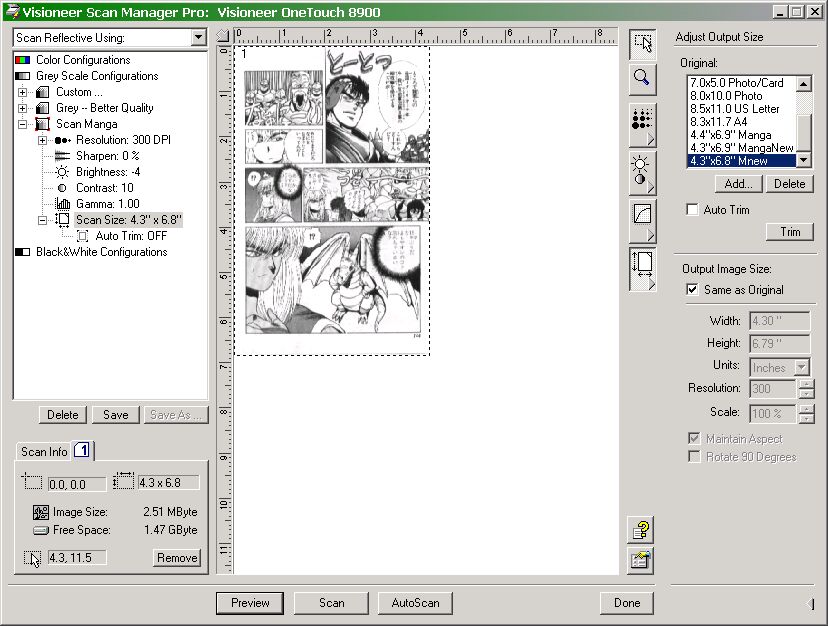The height and width of the screenshot is (626, 828).
Task: Click the Resolution stepper up arrow
Action: coord(806,384)
